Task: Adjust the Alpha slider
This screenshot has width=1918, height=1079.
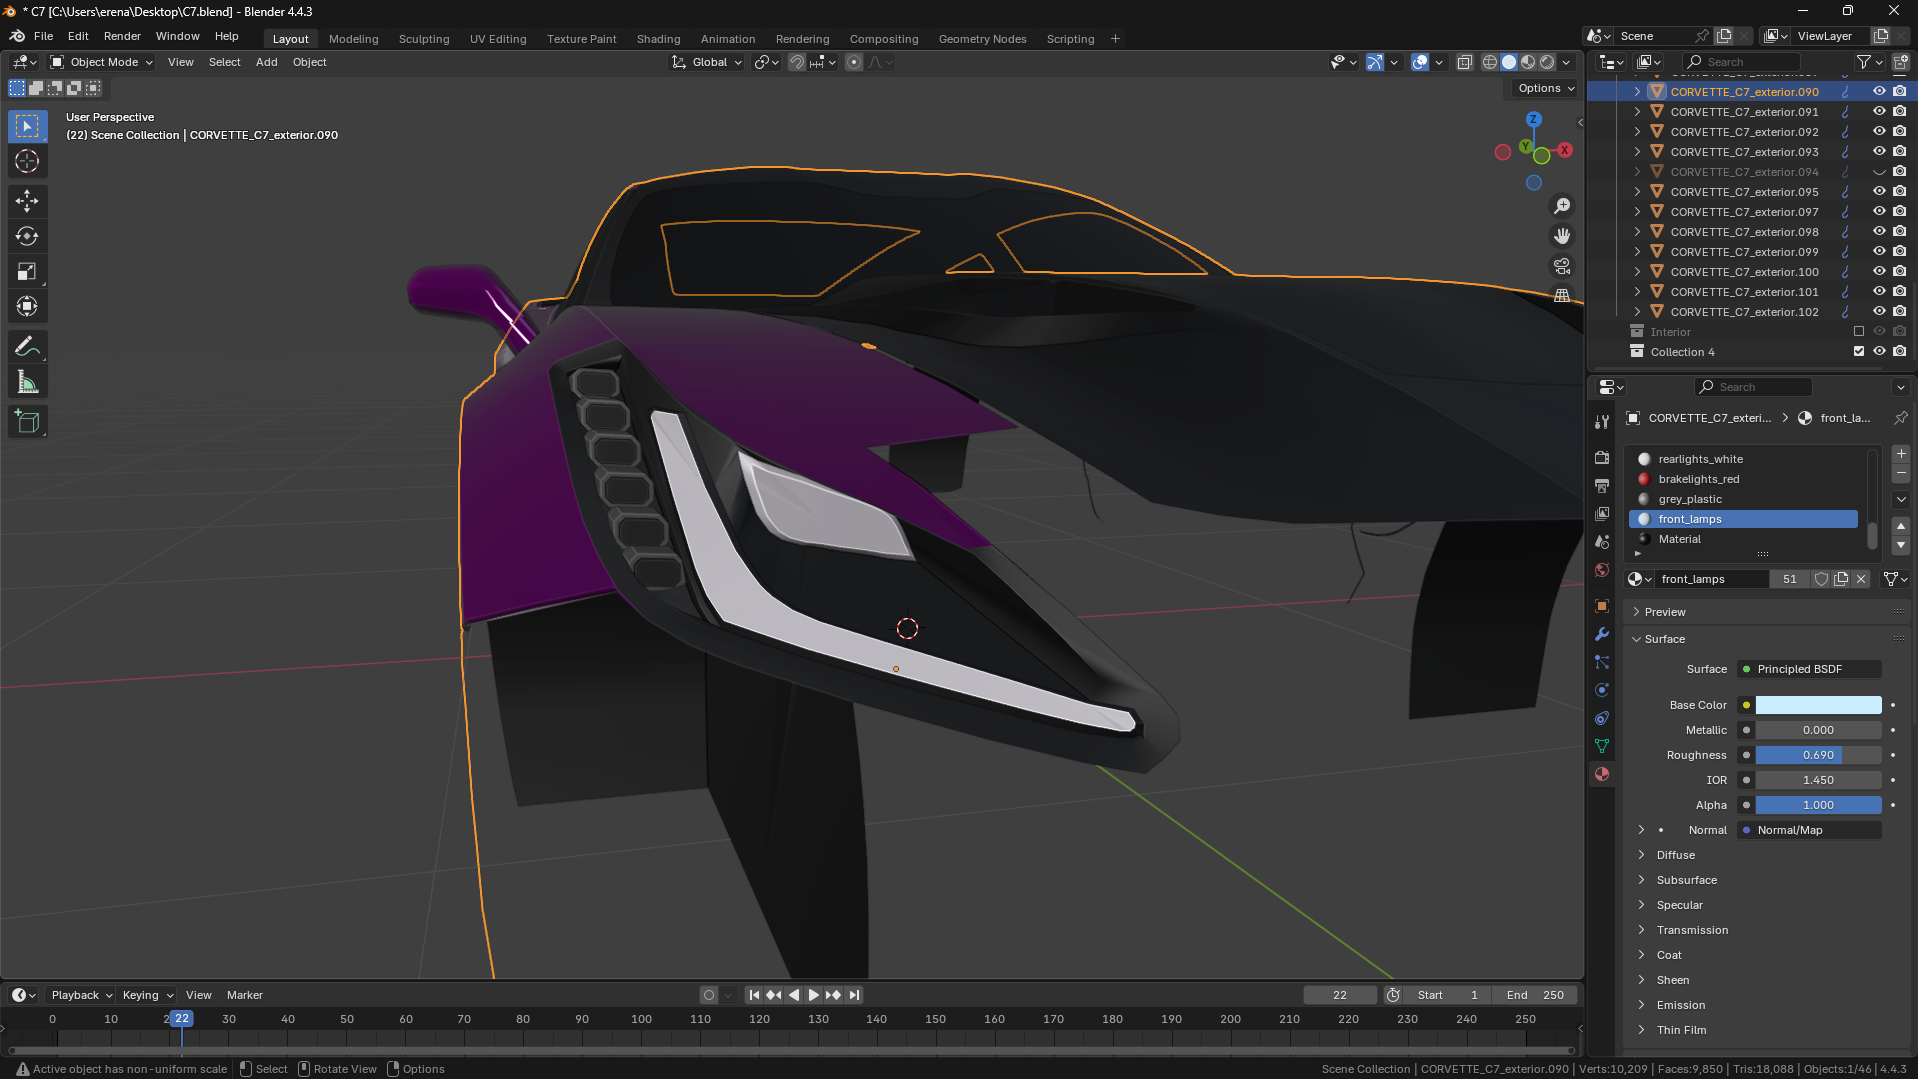Action: (1818, 805)
